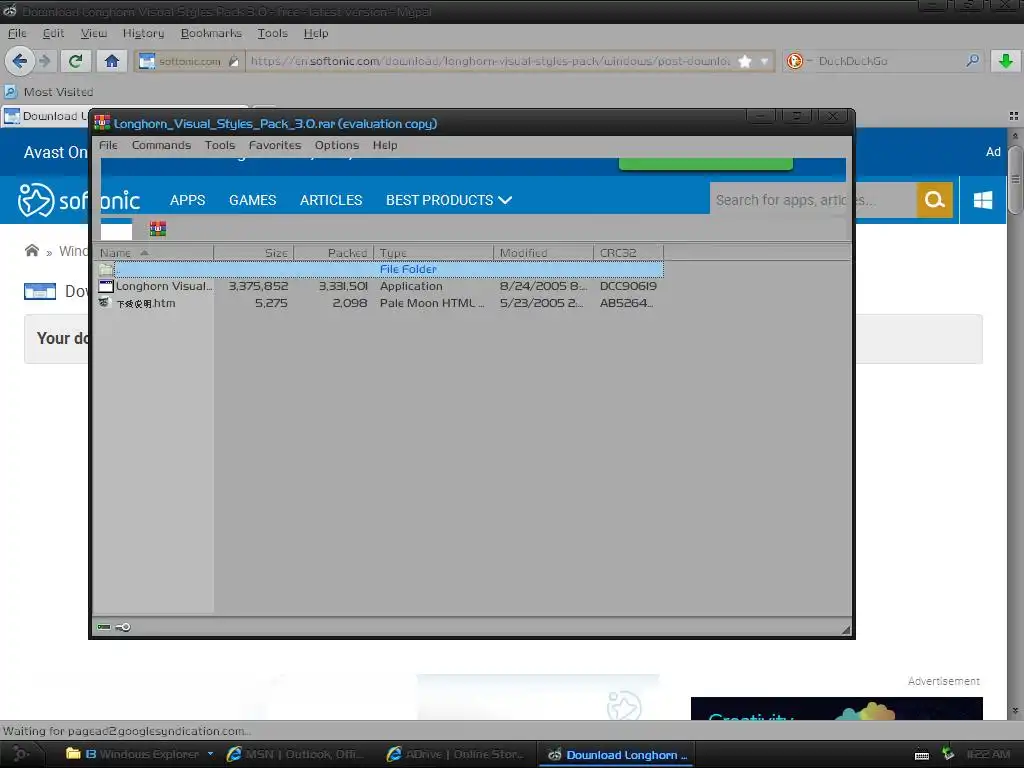
Task: Switch to MSN Outlook taskbar window
Action: point(295,754)
